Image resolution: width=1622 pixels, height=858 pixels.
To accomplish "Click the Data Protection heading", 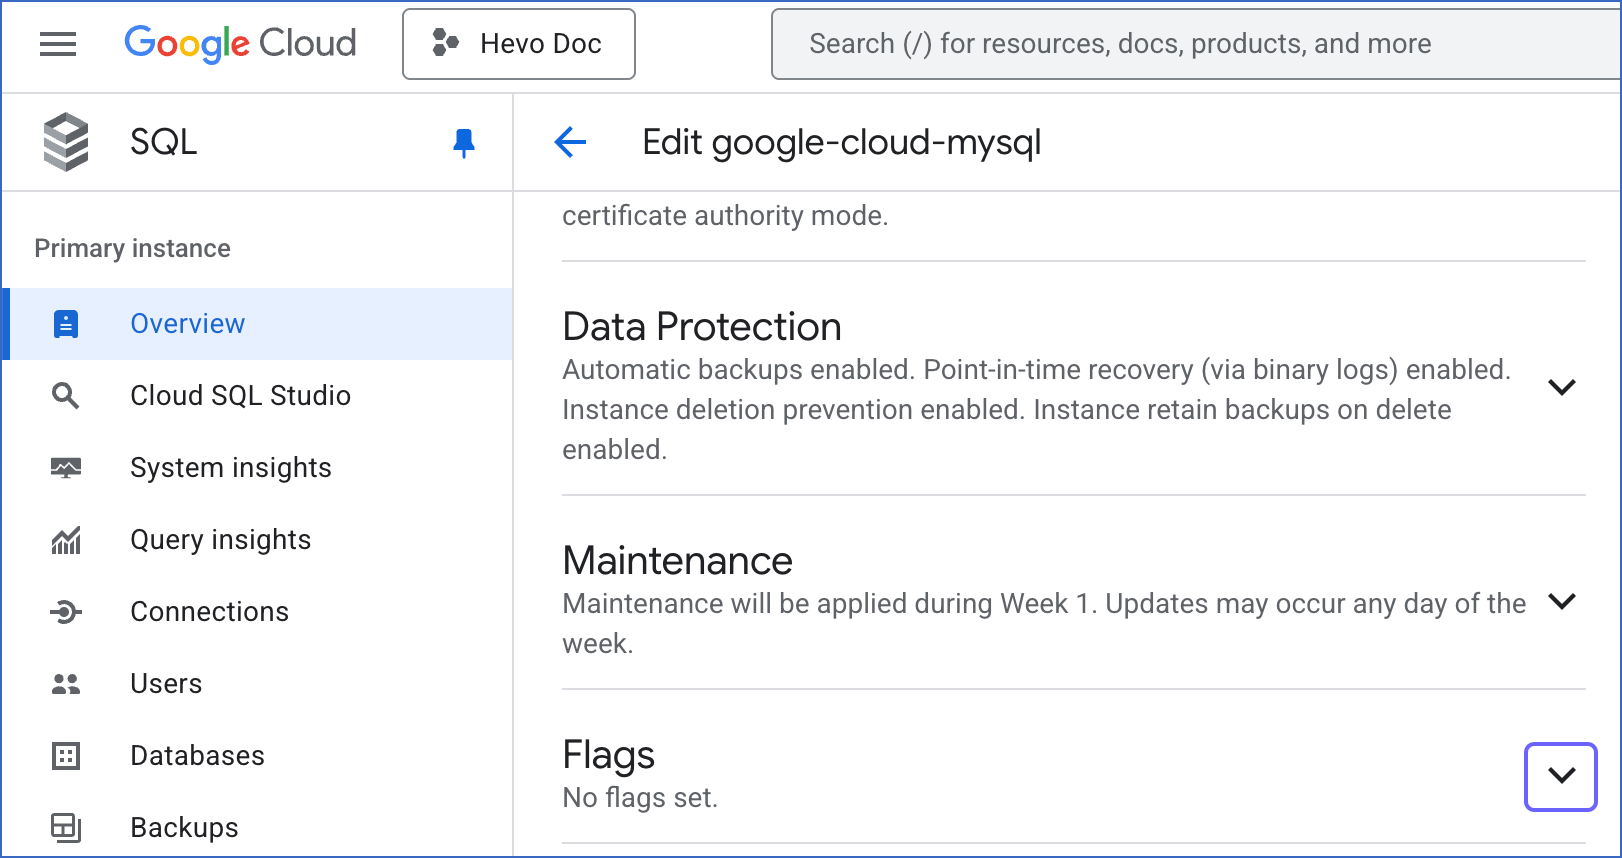I will (x=702, y=327).
